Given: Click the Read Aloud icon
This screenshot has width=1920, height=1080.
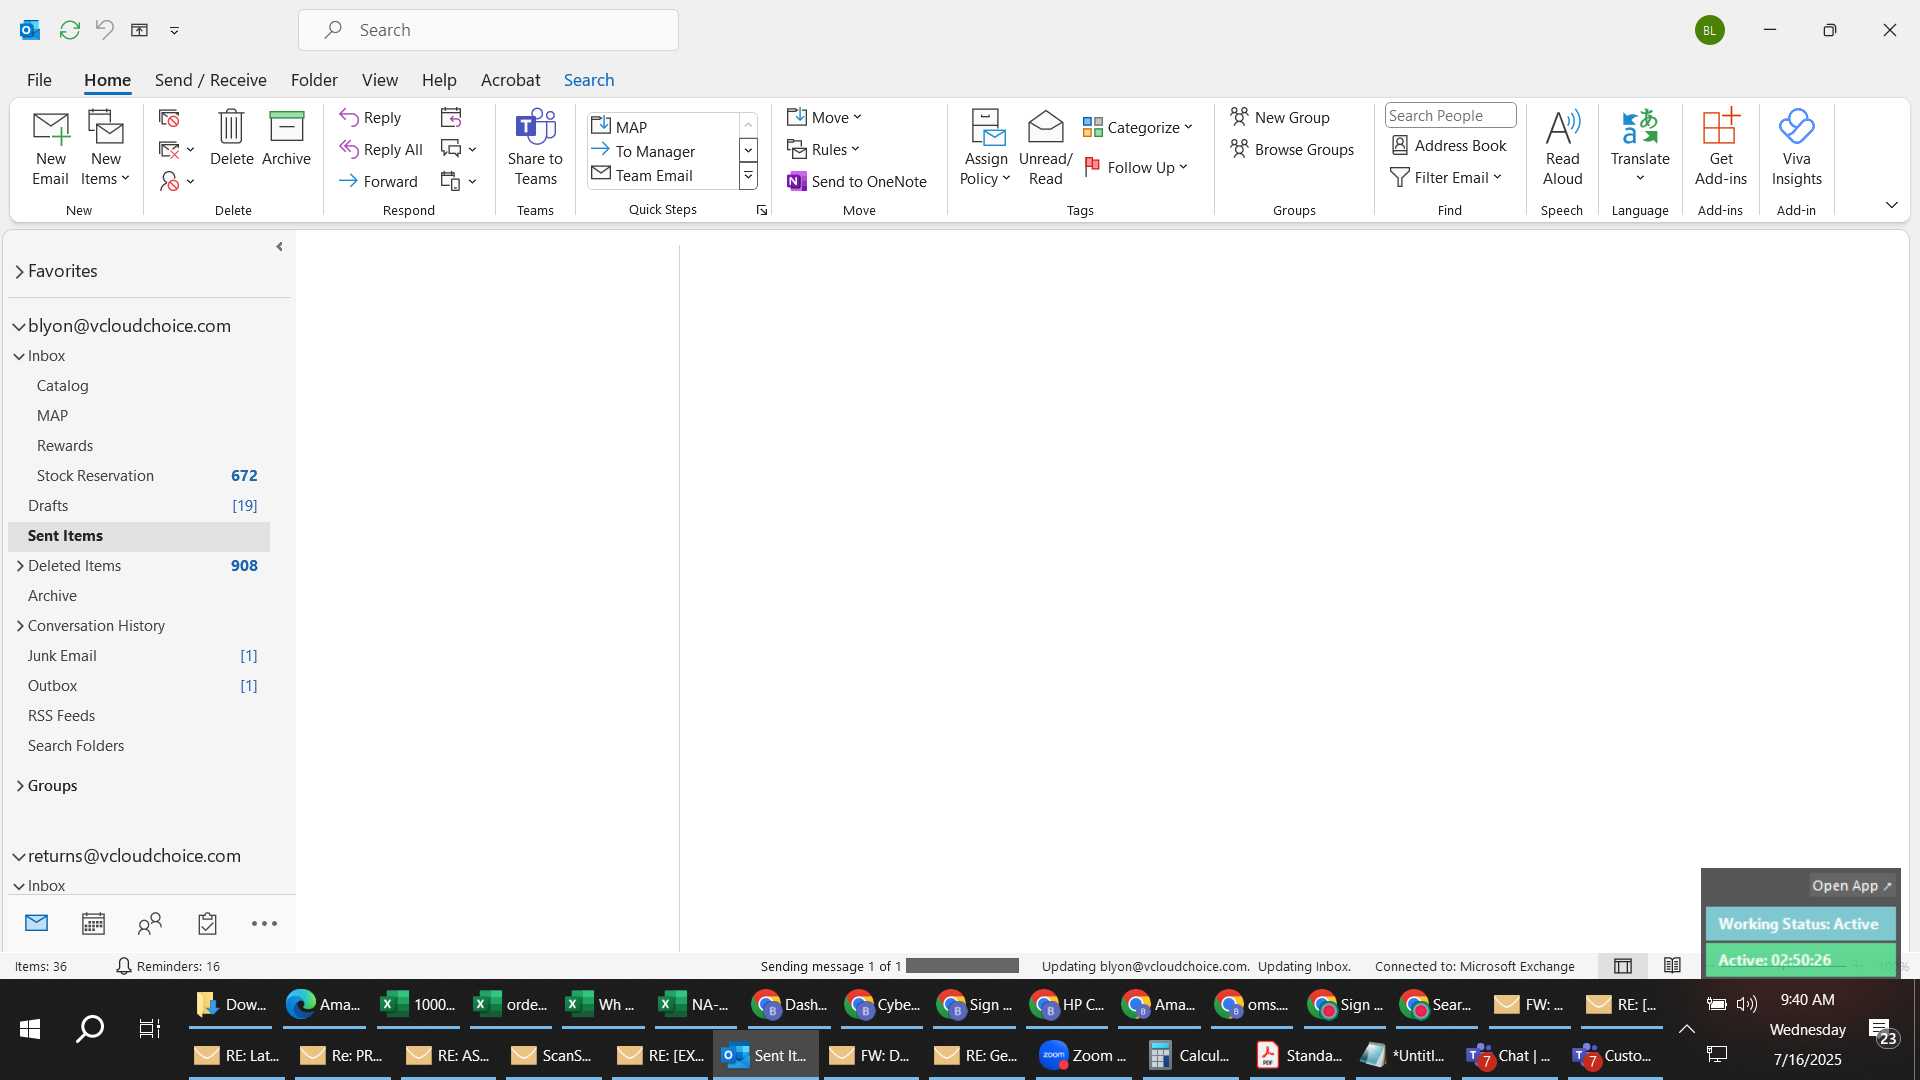Looking at the screenshot, I should (1562, 148).
